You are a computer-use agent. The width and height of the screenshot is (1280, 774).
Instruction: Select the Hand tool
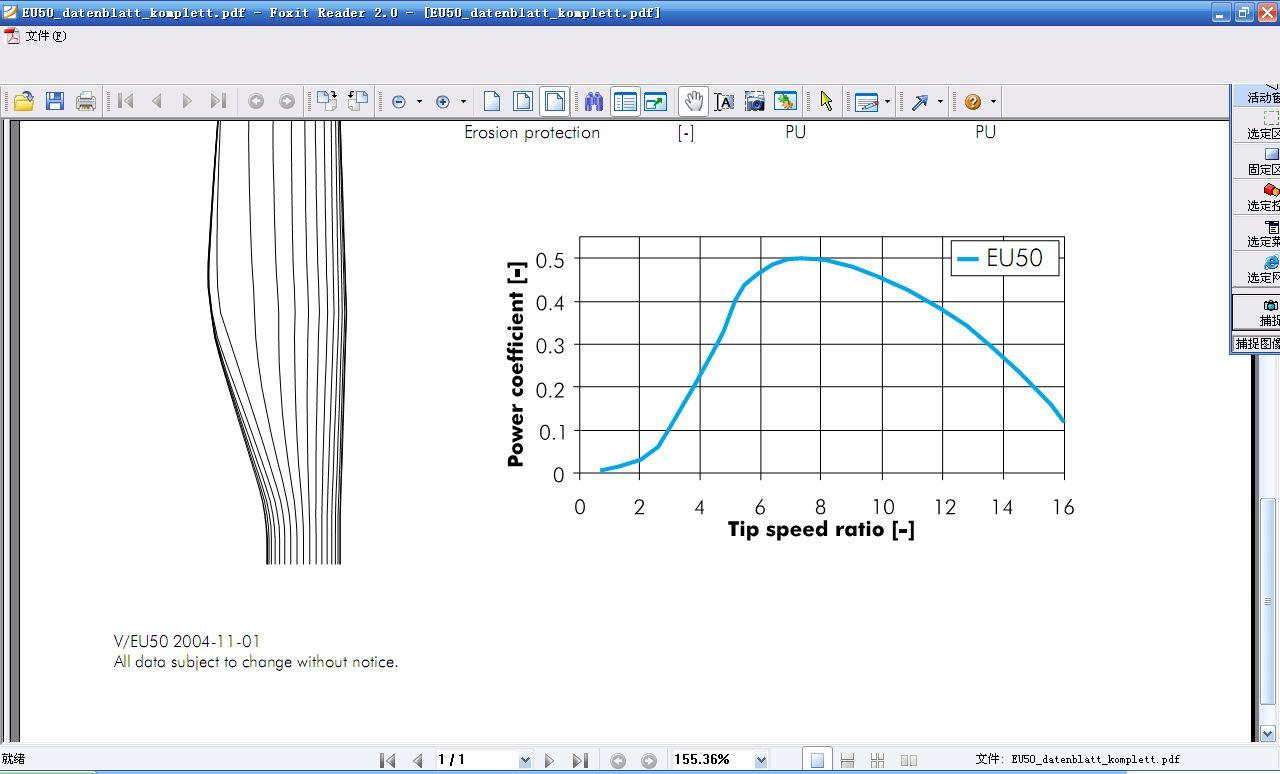point(692,101)
